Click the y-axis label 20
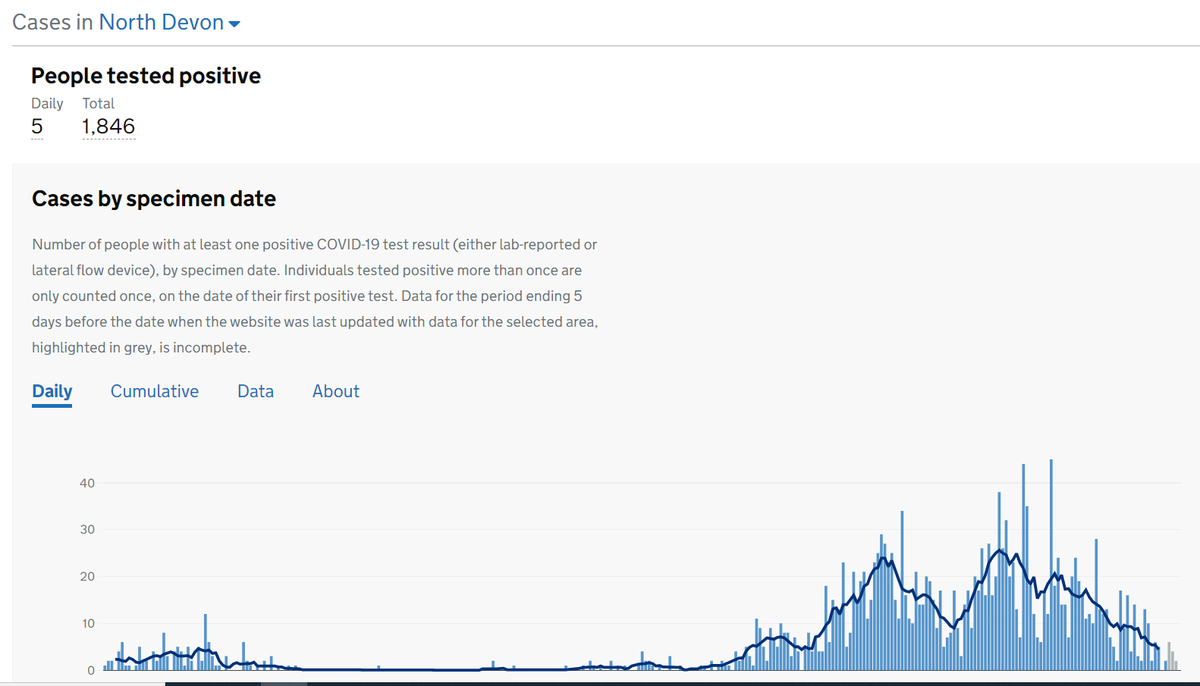1200x686 pixels. (x=87, y=576)
